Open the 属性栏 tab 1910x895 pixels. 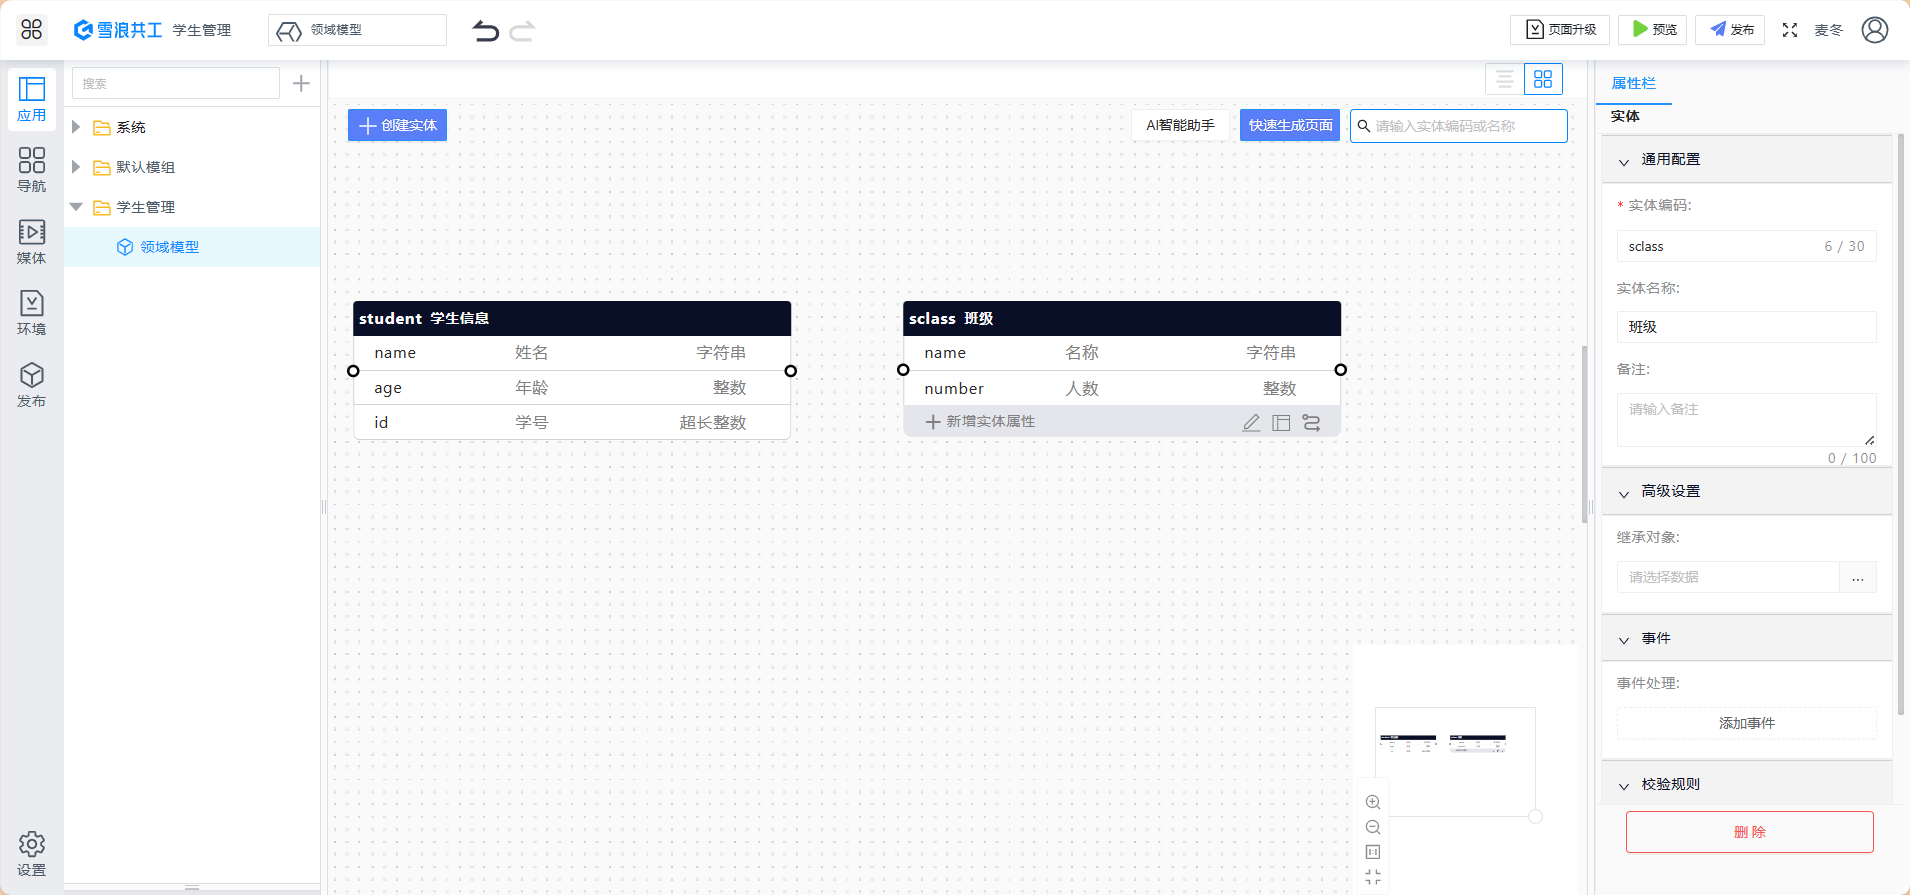point(1634,84)
